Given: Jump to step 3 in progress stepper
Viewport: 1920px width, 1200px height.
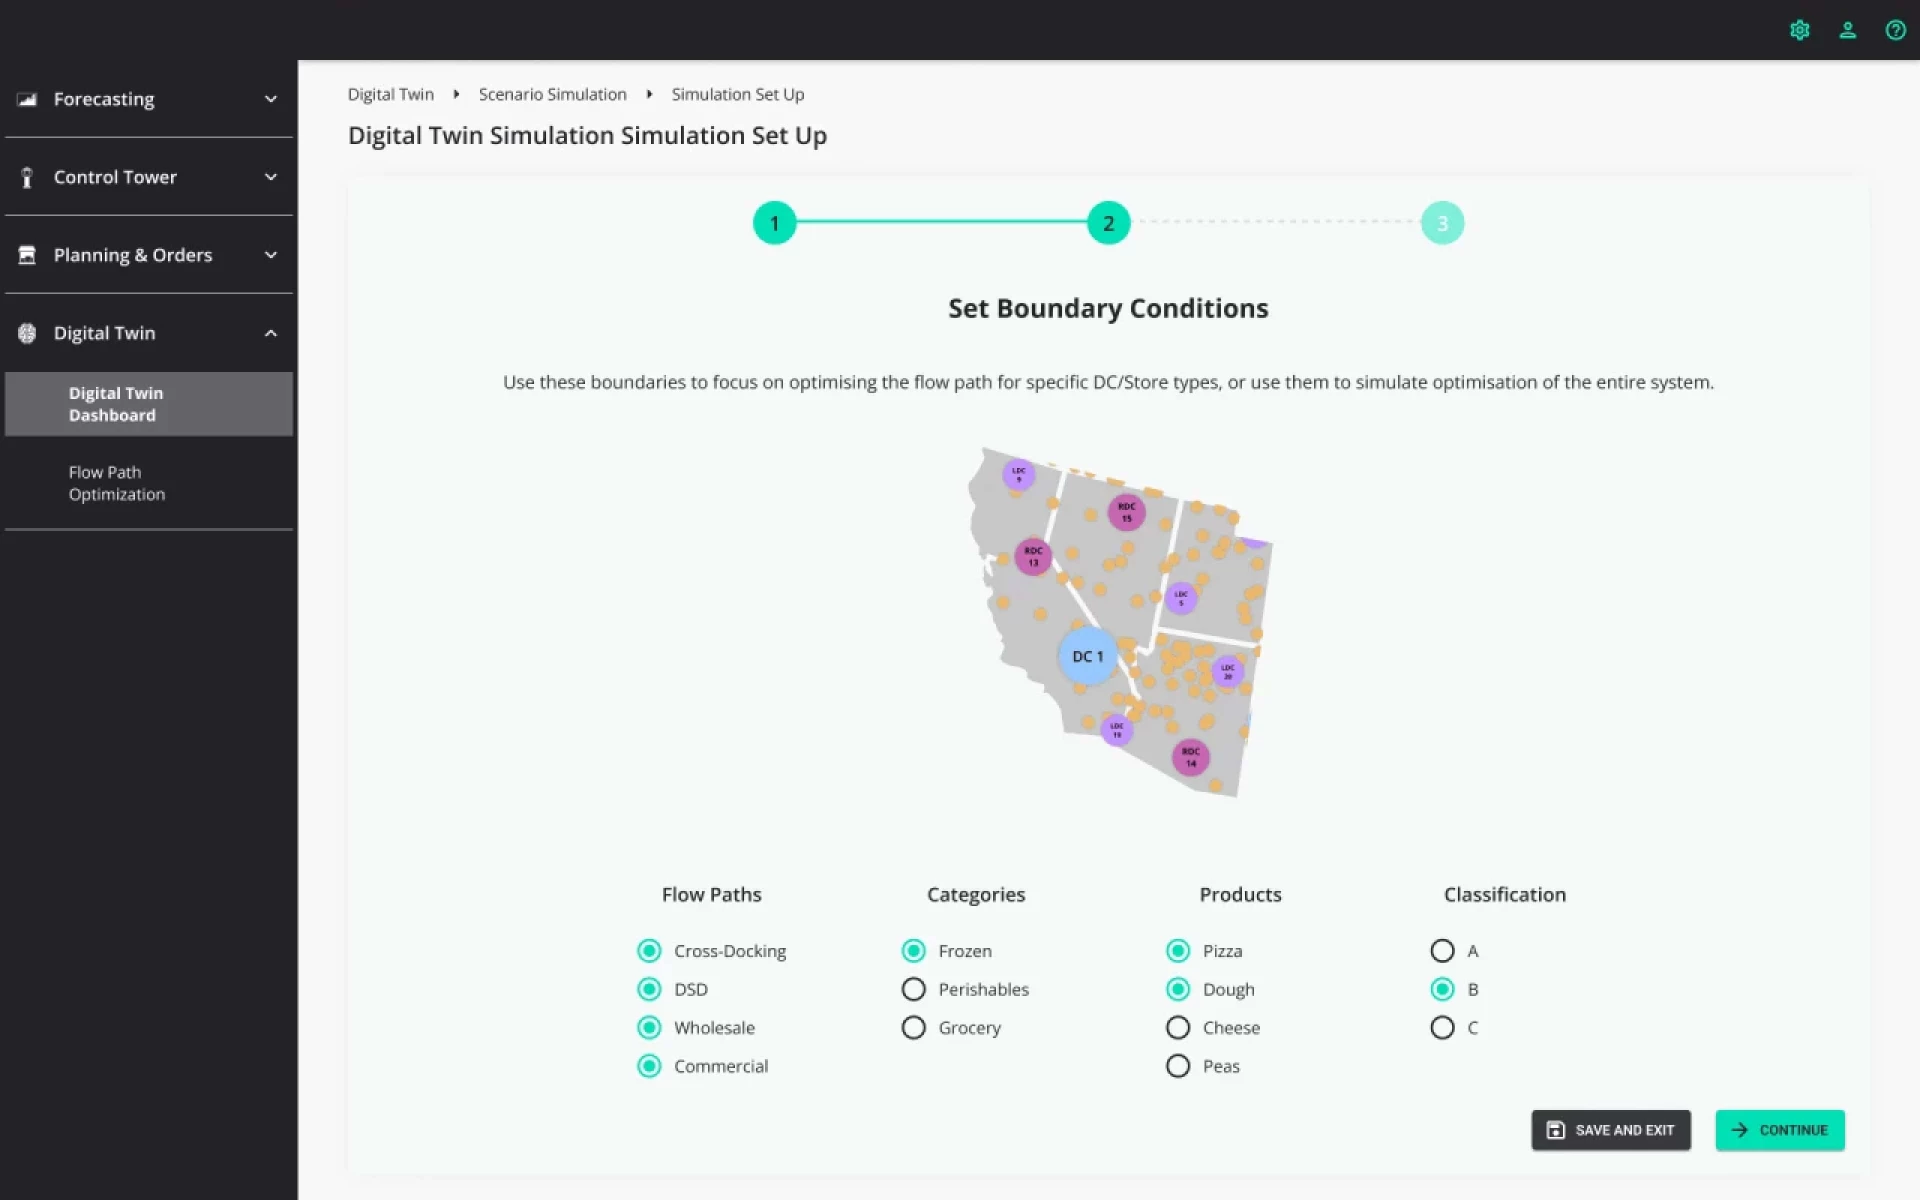Looking at the screenshot, I should coord(1442,223).
